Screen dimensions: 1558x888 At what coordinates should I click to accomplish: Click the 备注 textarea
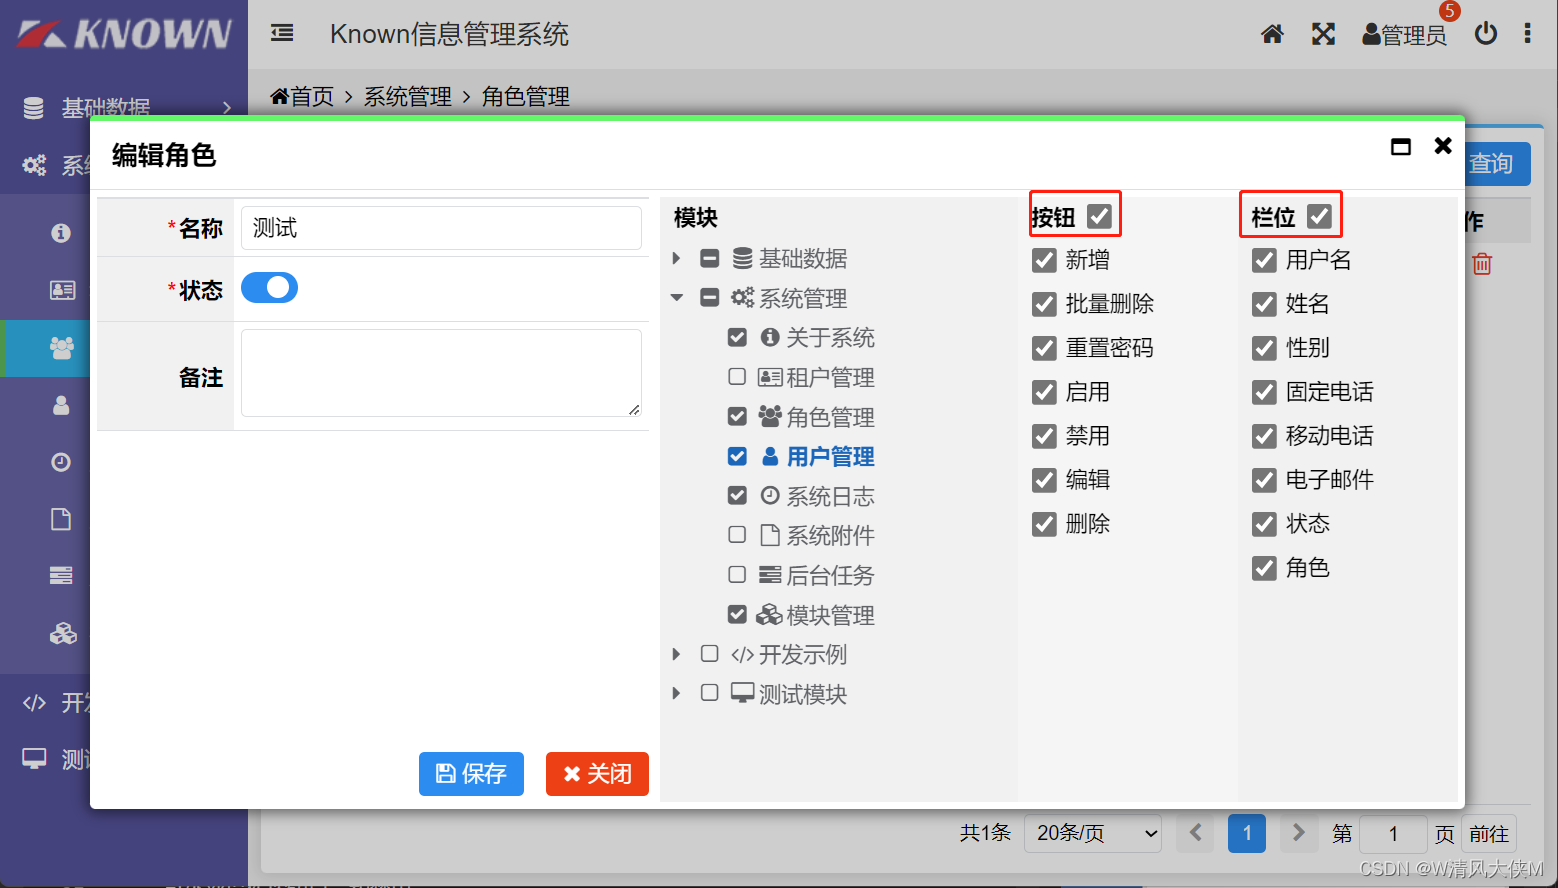coord(441,373)
